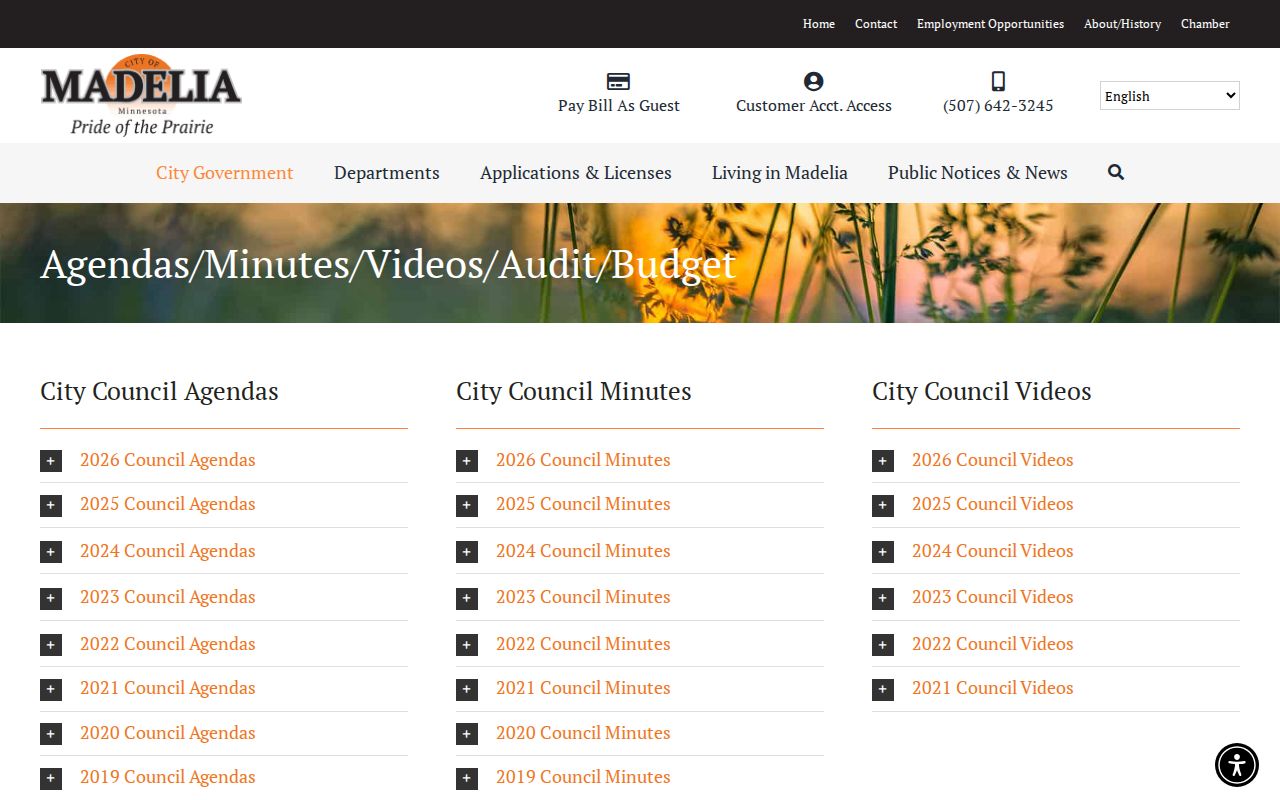Screen dimensions: 1280x800
Task: Click plus icon beside 2023 Council Minutes
Action: pyautogui.click(x=467, y=598)
